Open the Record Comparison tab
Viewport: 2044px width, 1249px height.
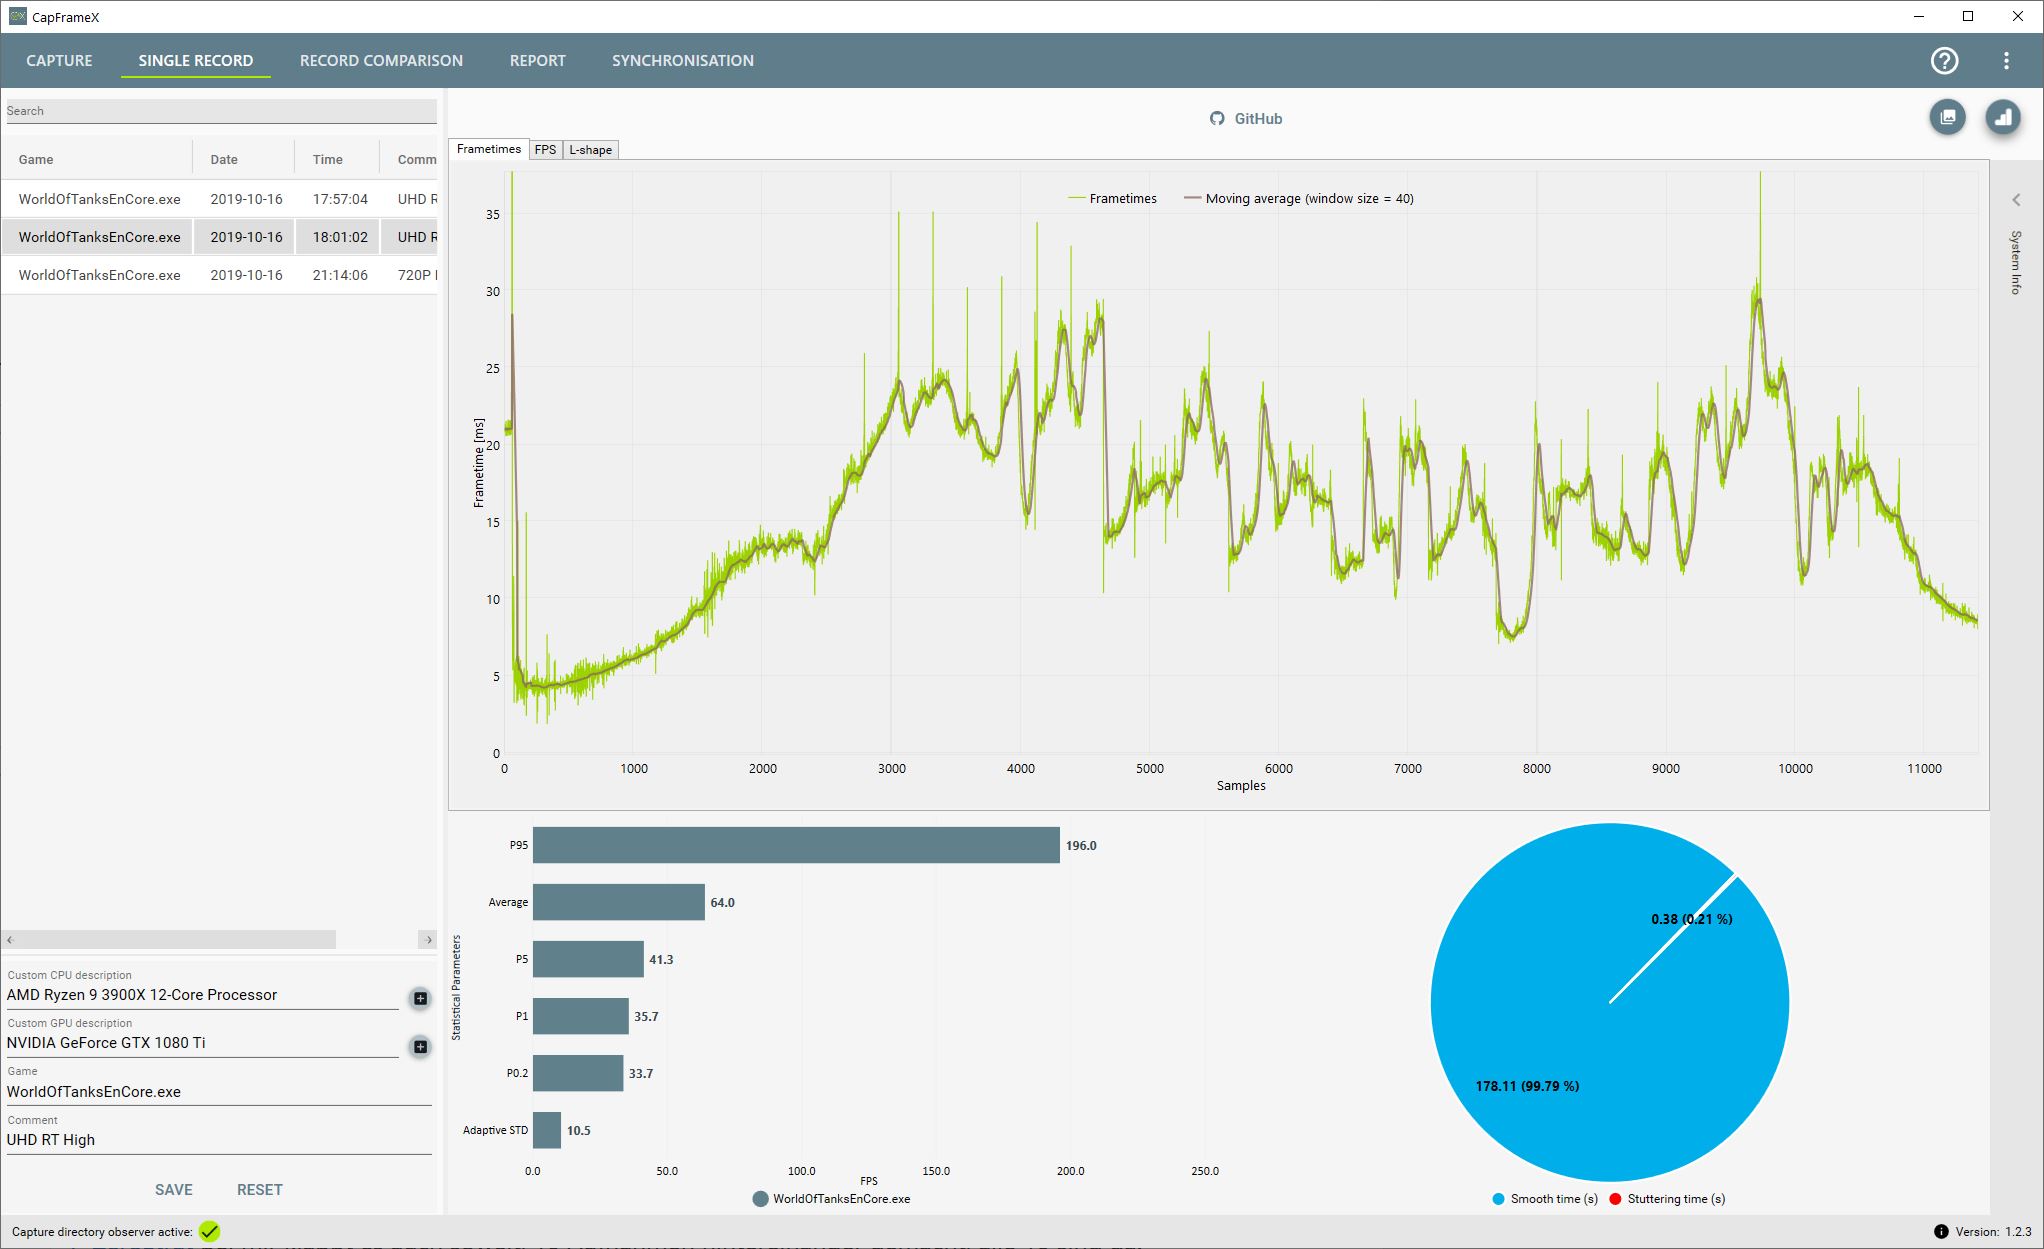pyautogui.click(x=381, y=61)
